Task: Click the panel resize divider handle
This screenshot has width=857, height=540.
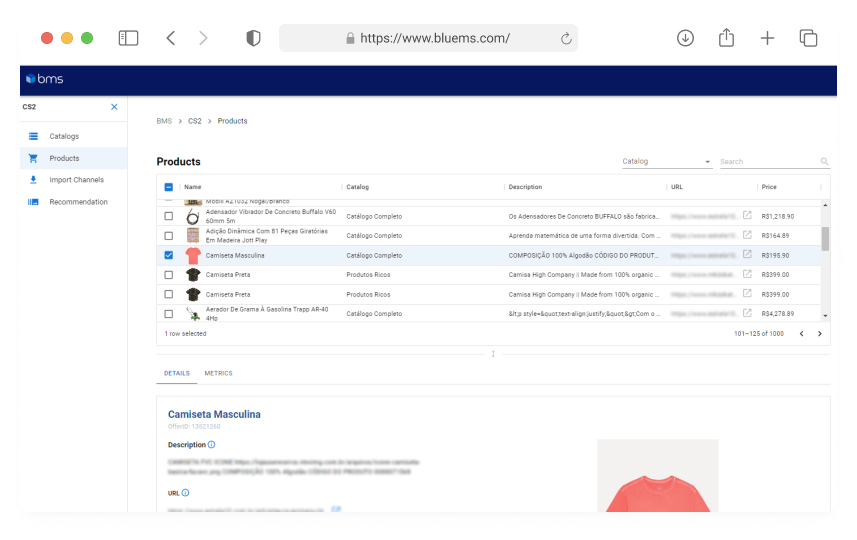Action: point(493,354)
